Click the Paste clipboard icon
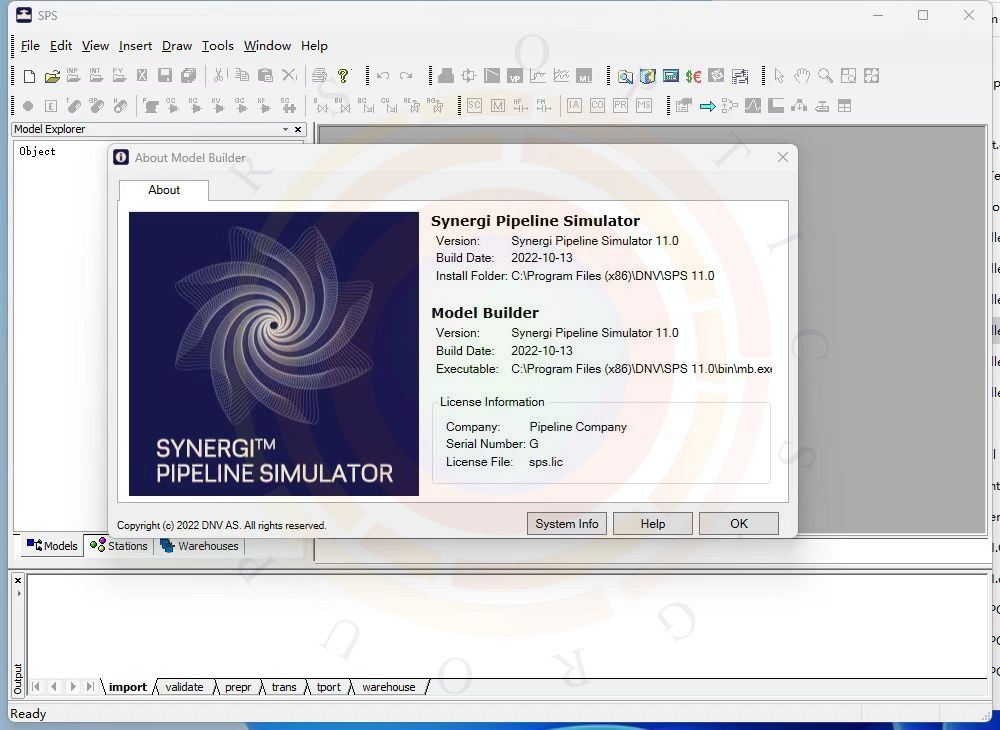This screenshot has height=730, width=1000. (x=265, y=76)
